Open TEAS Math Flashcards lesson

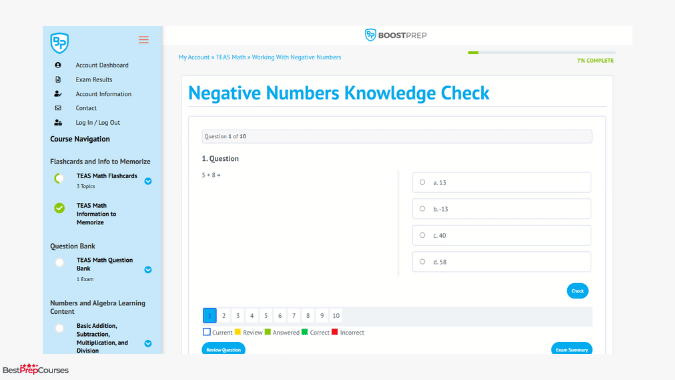[x=107, y=176]
